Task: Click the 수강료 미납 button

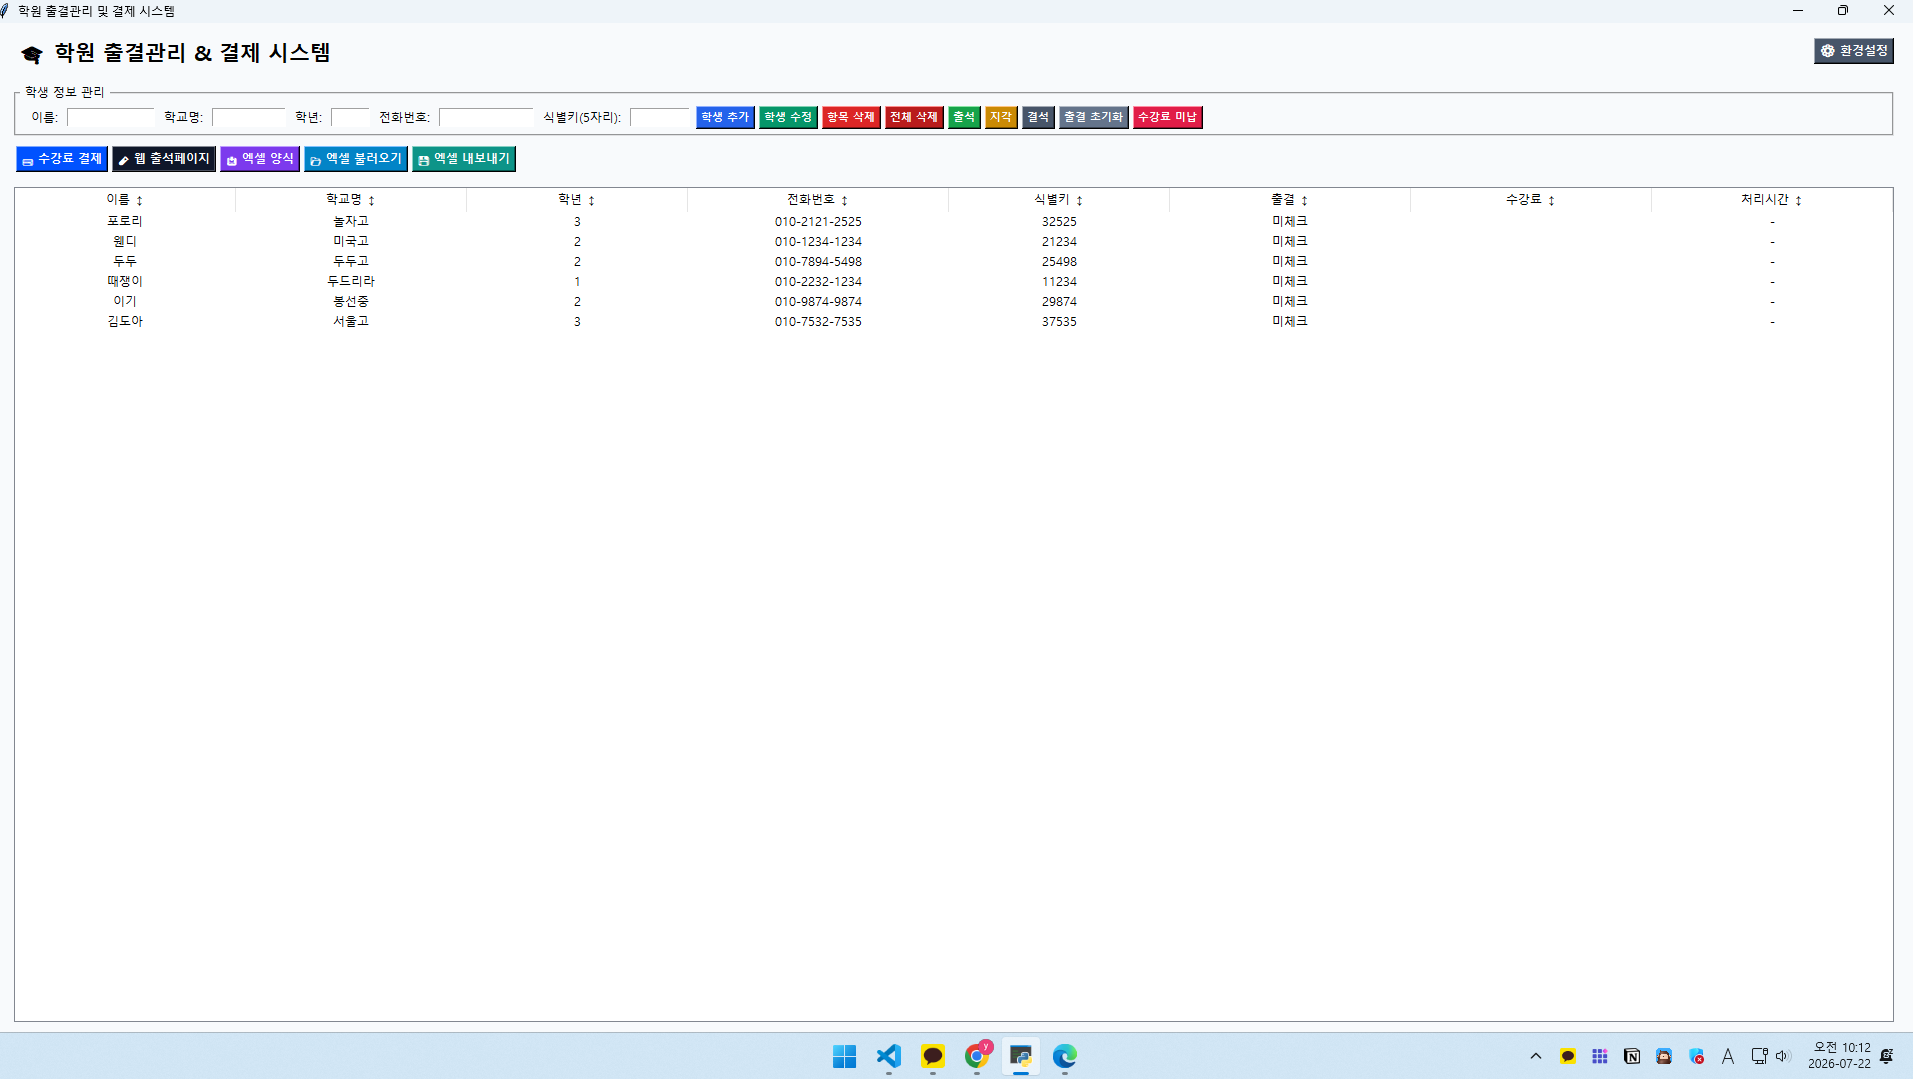Action: (x=1167, y=117)
